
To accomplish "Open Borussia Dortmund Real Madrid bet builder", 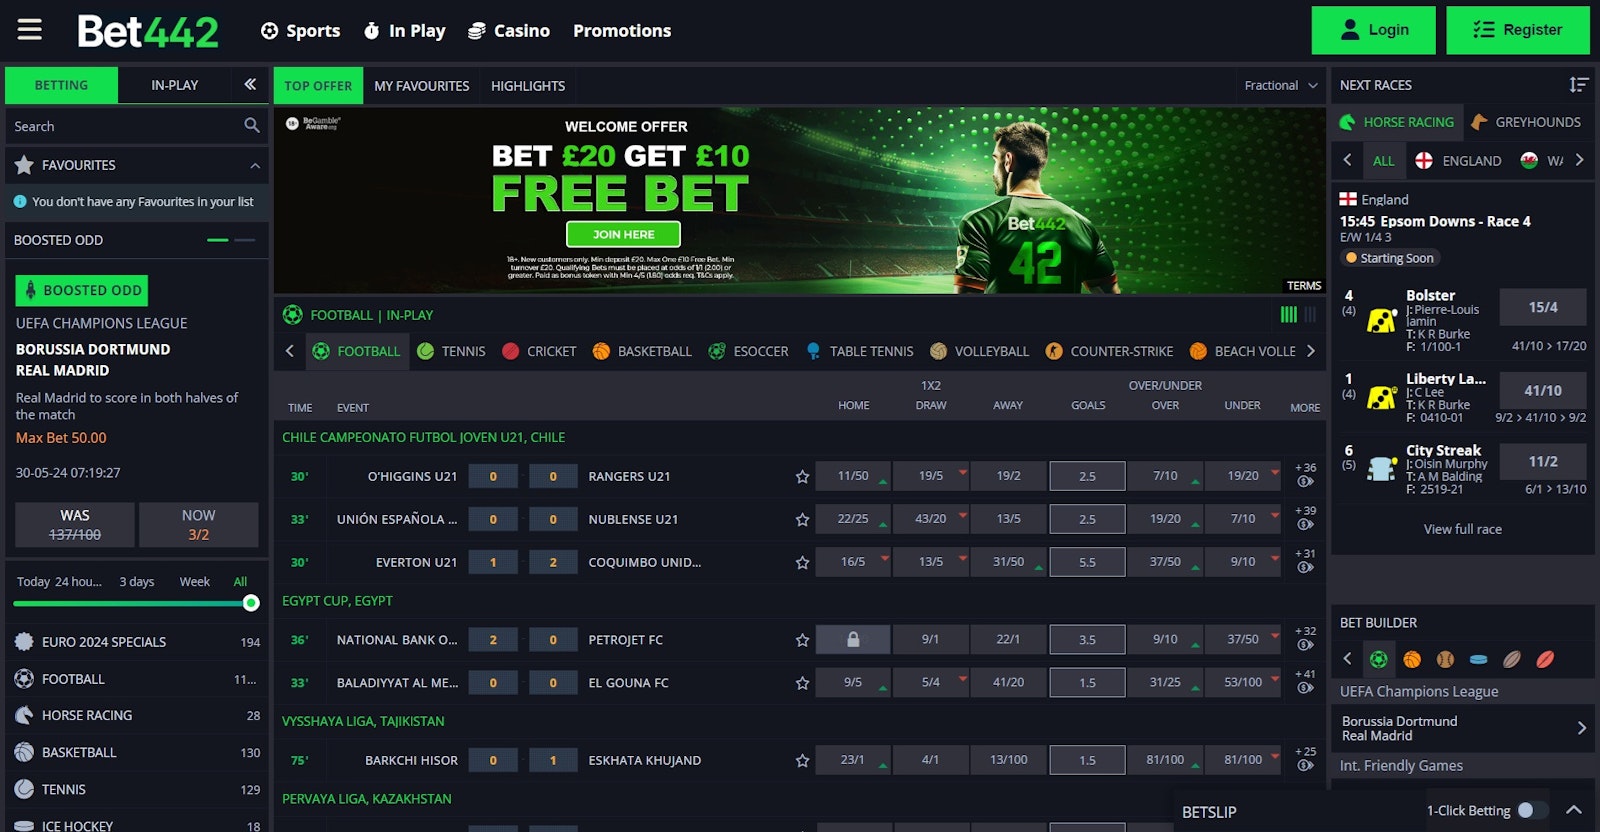I will pyautogui.click(x=1463, y=728).
